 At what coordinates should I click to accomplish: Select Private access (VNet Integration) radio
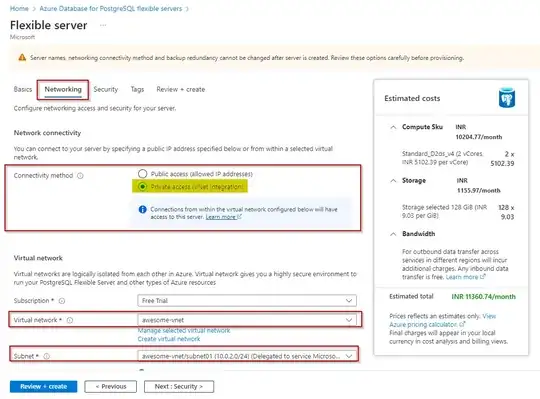(x=142, y=187)
